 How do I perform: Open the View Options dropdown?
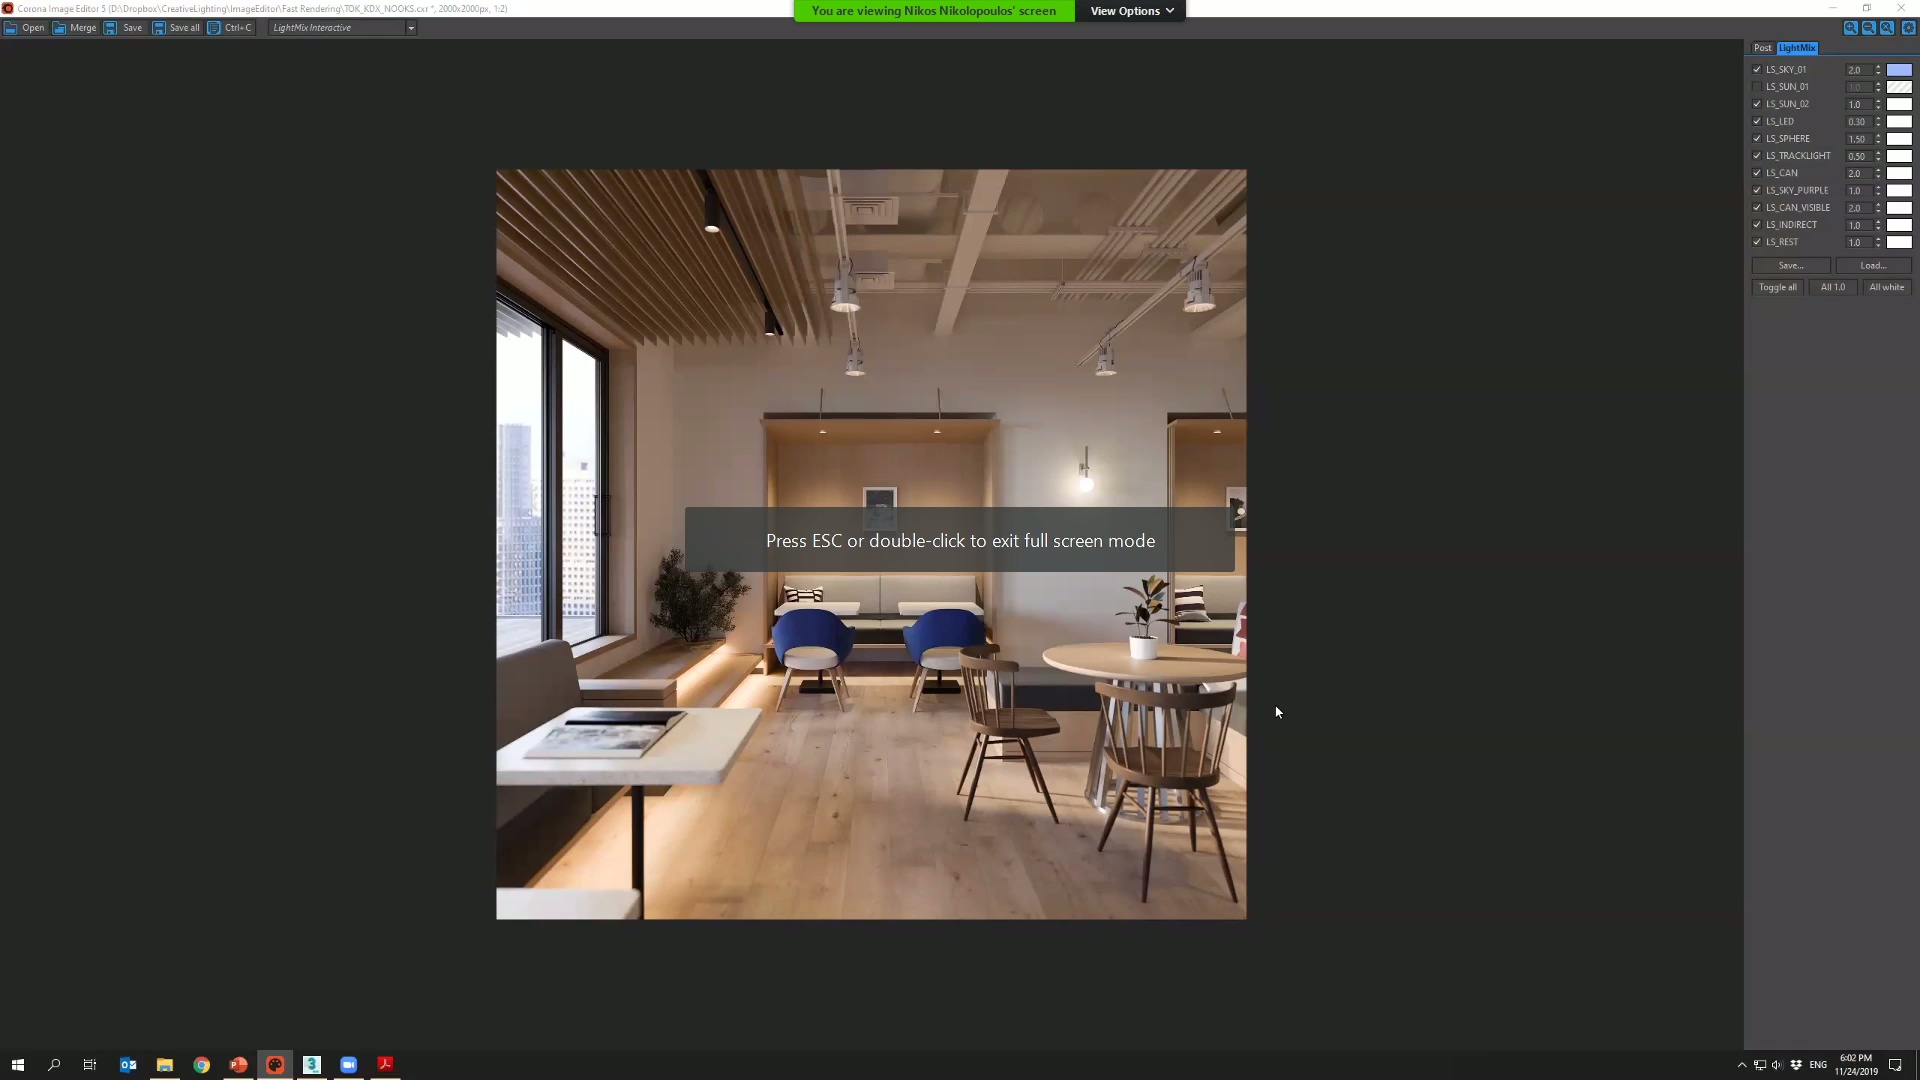(x=1131, y=11)
